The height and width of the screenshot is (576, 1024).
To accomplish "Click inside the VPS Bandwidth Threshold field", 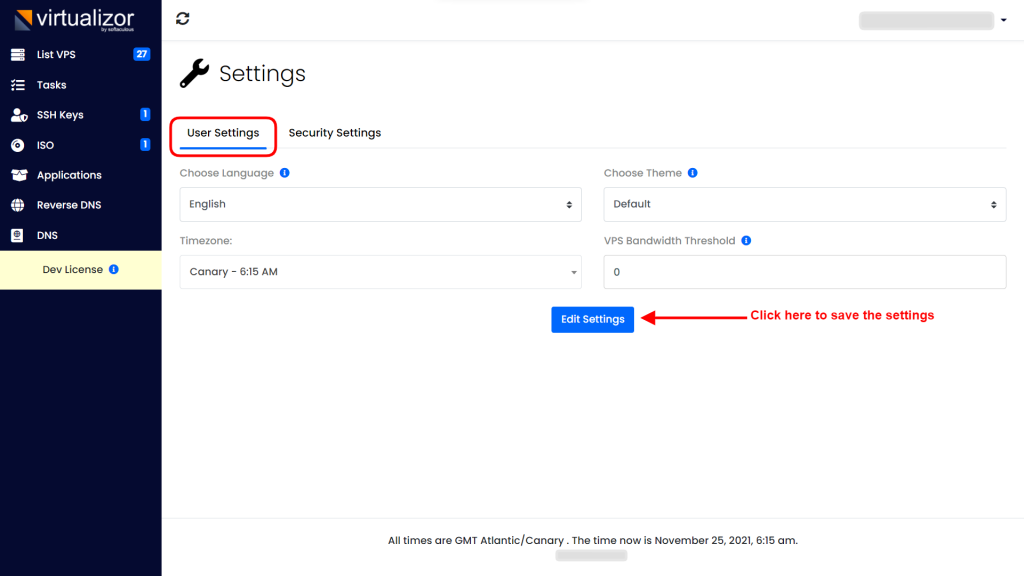I will (804, 271).
